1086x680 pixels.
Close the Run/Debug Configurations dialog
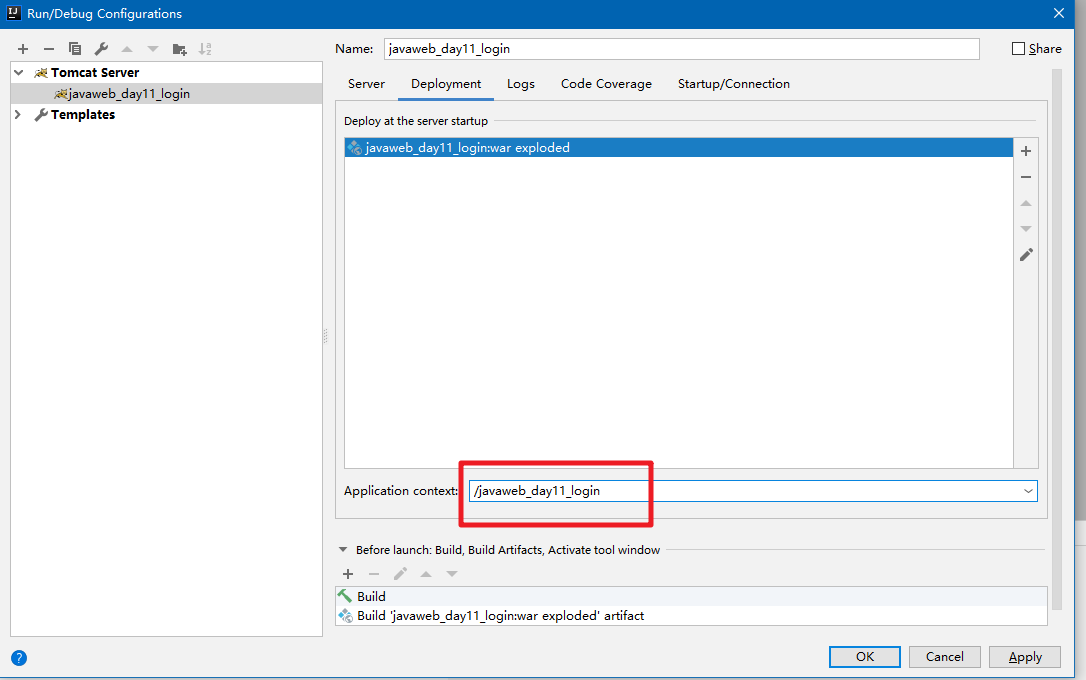(1059, 13)
